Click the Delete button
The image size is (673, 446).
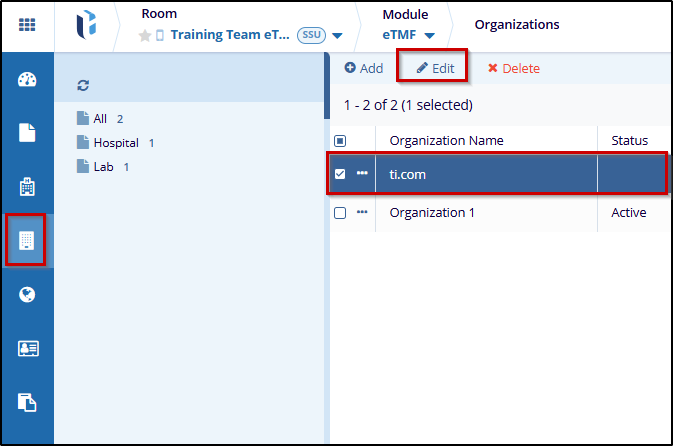pos(513,68)
